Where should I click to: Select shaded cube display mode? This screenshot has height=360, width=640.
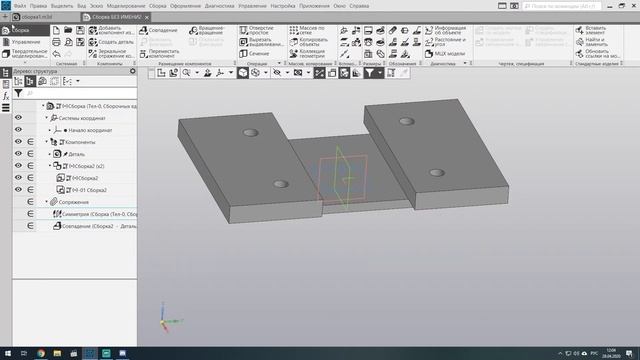coord(243,73)
